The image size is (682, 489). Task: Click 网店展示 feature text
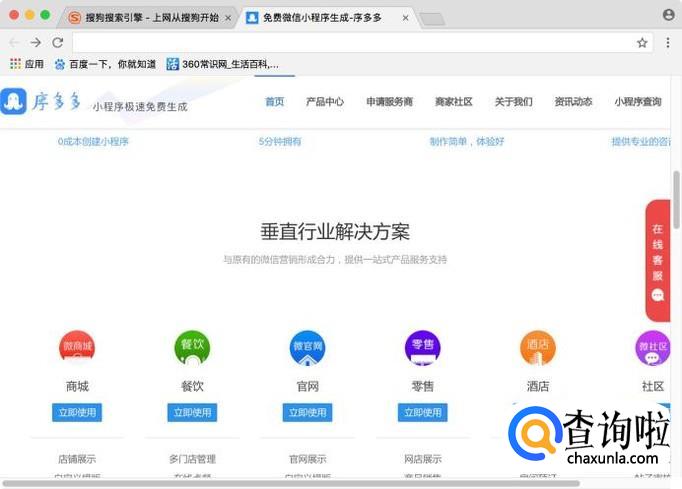423,459
